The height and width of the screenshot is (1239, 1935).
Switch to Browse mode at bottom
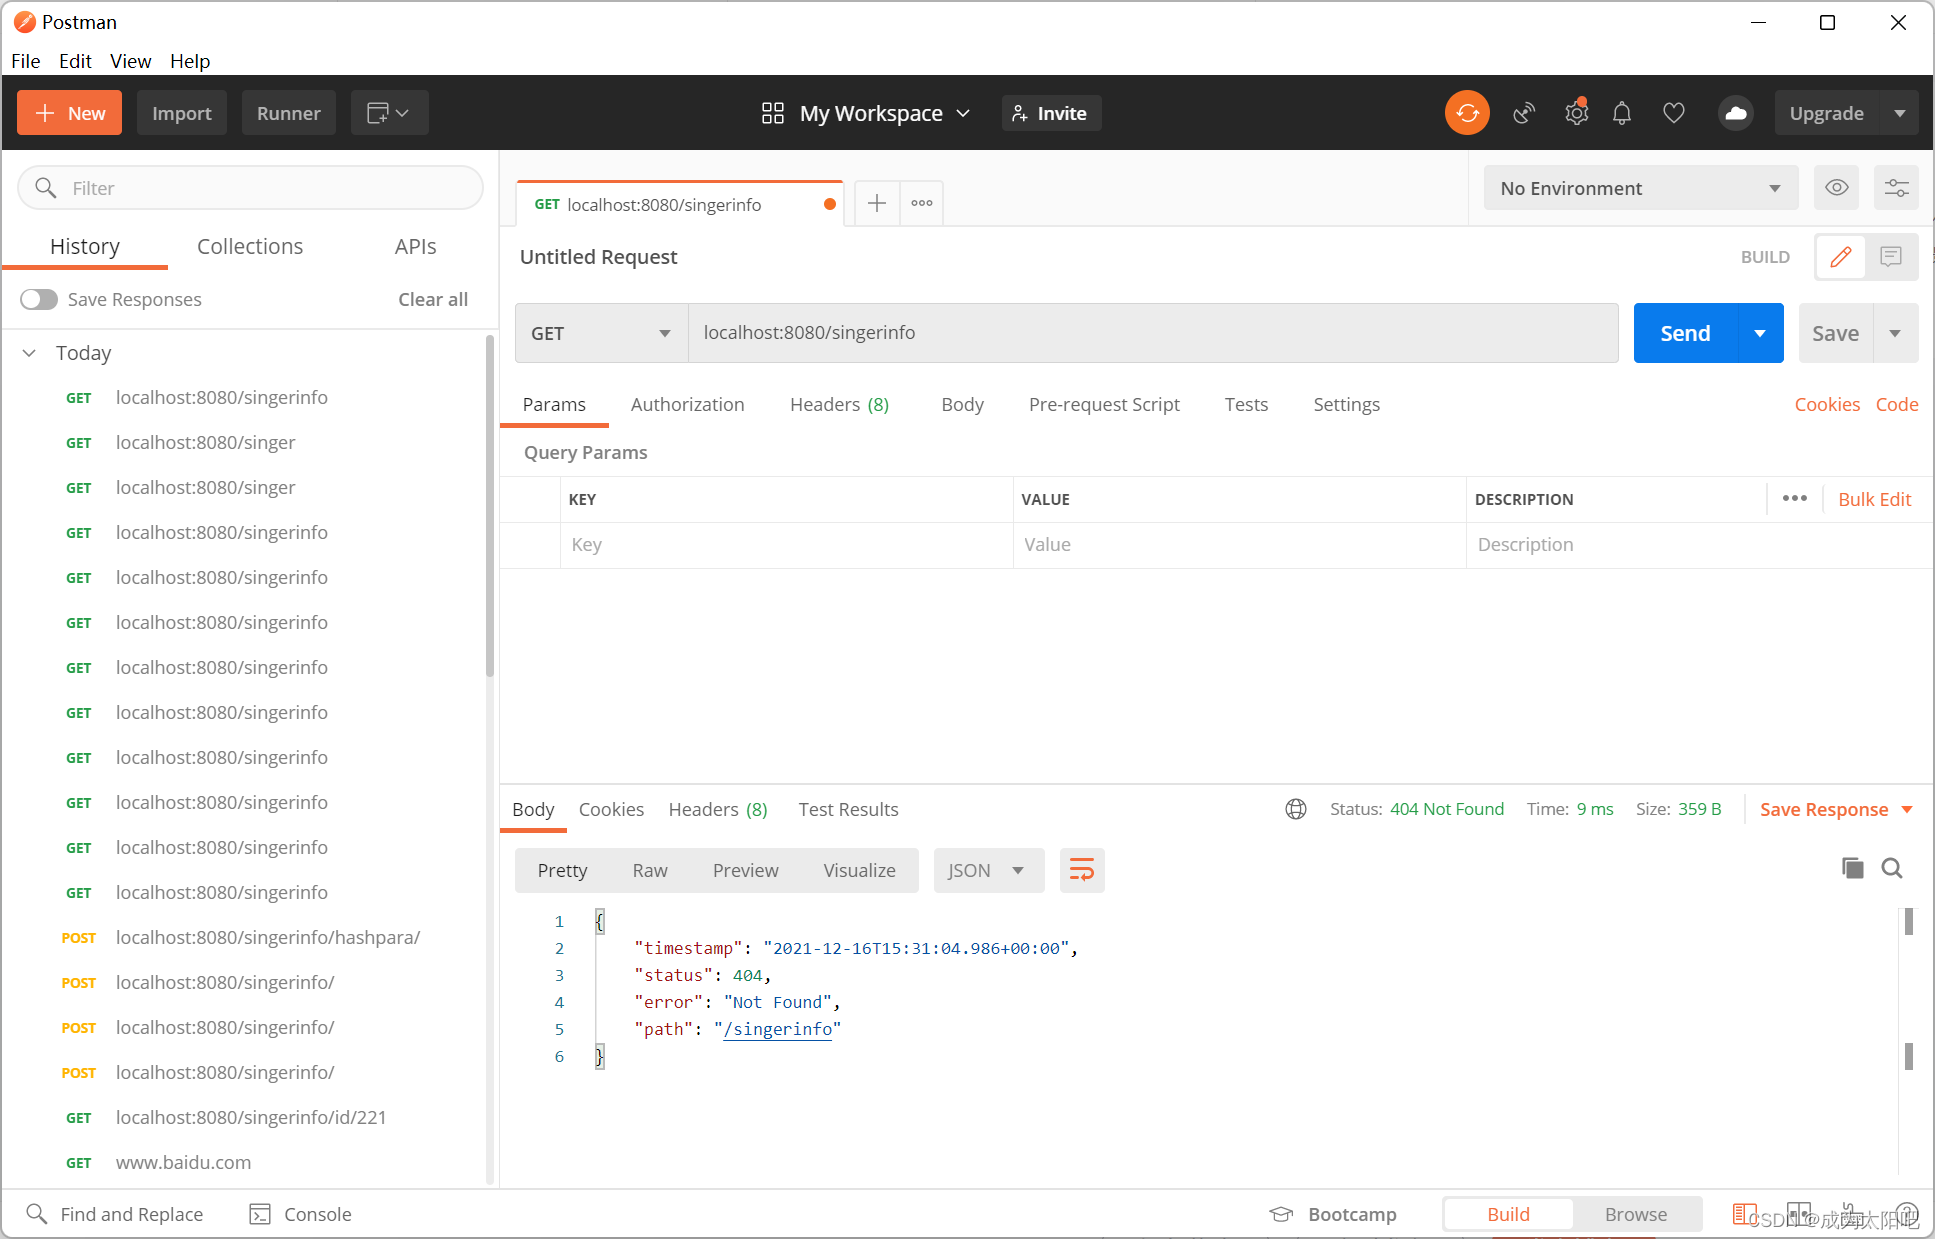coord(1635,1214)
